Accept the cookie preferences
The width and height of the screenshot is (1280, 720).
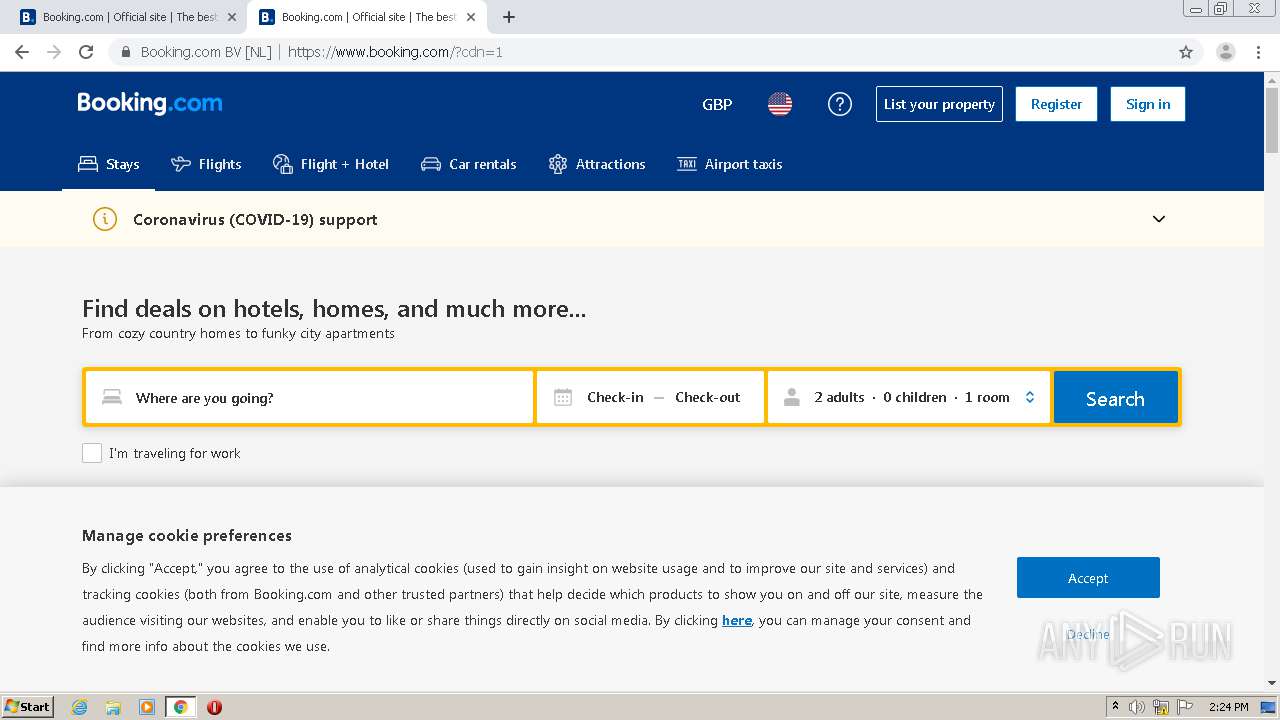coord(1088,578)
